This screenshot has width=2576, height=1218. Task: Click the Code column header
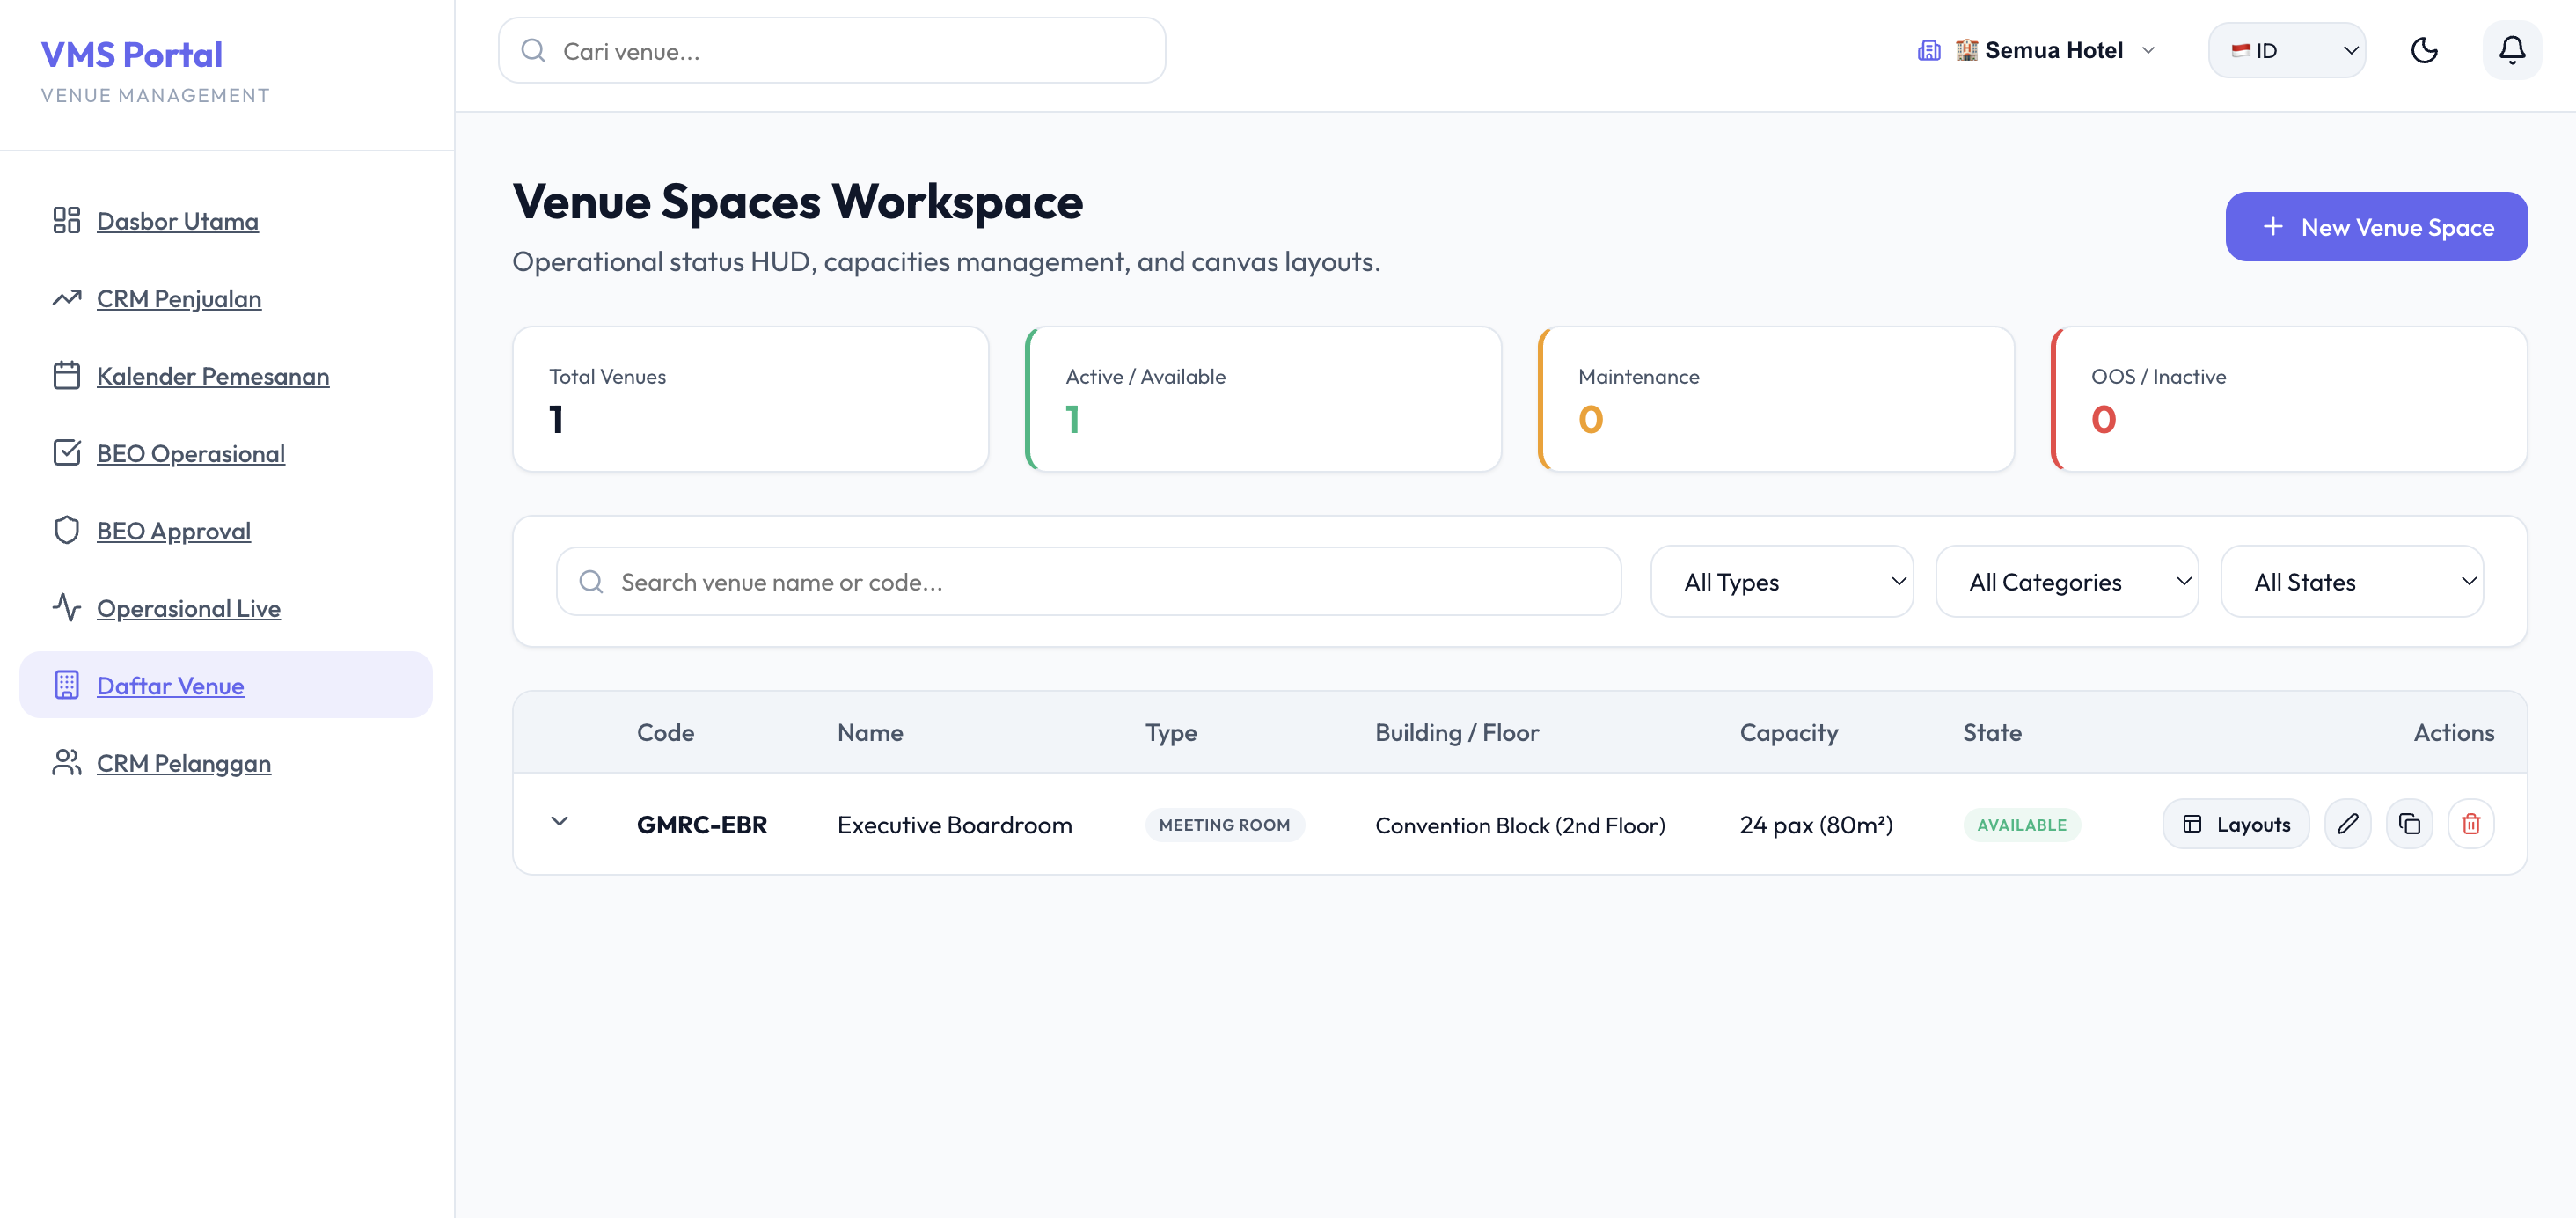(x=666, y=733)
